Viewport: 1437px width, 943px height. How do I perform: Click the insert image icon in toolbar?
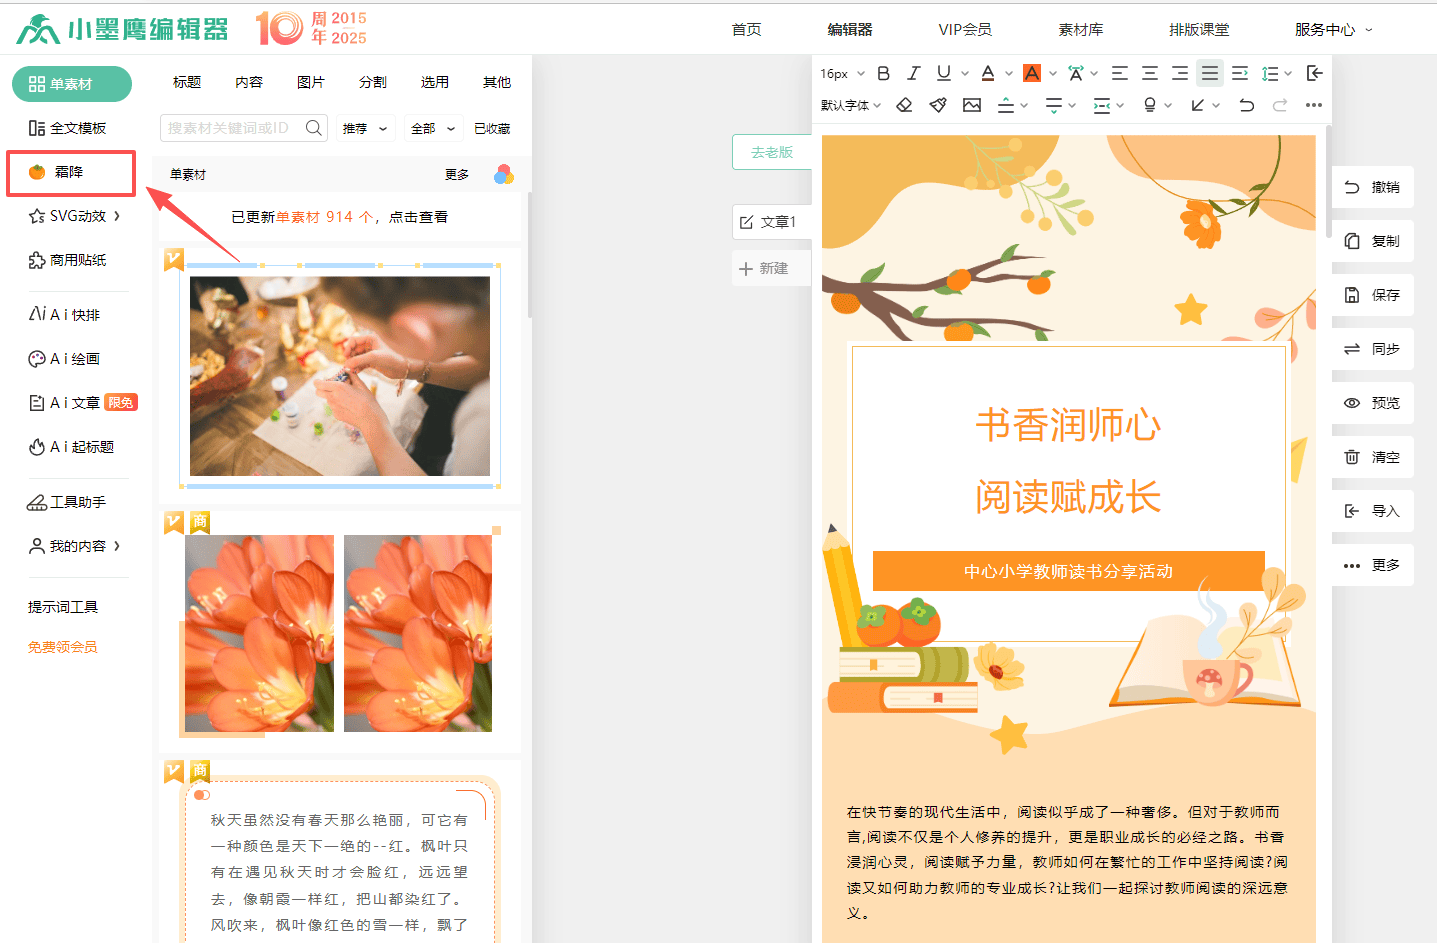972,105
